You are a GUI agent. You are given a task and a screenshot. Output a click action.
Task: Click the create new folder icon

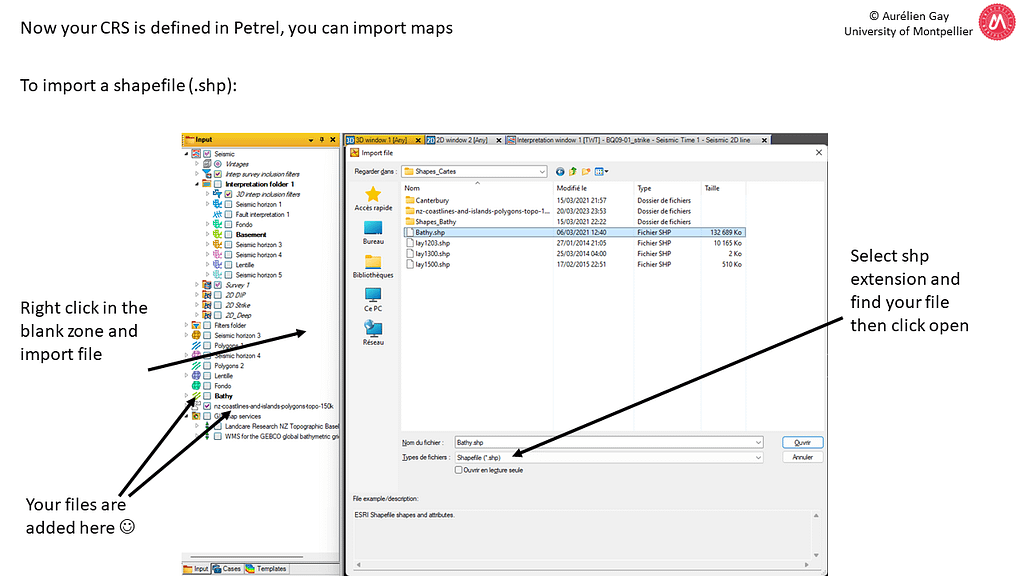tap(587, 171)
